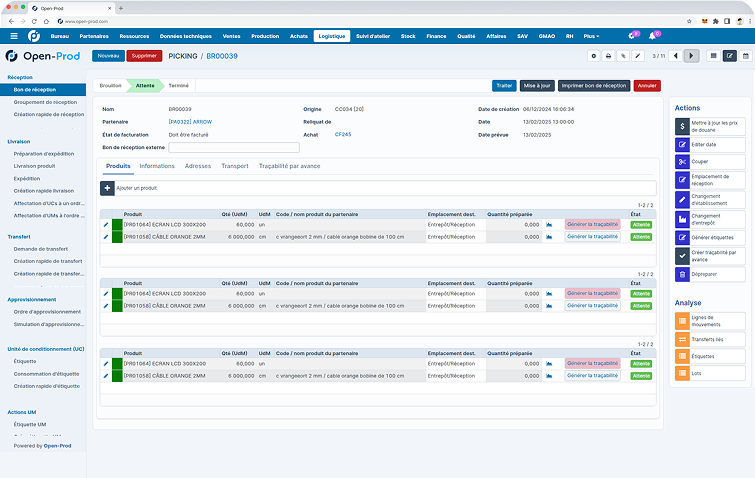Click the Couper scissors action
The image size is (755, 478).
point(710,162)
